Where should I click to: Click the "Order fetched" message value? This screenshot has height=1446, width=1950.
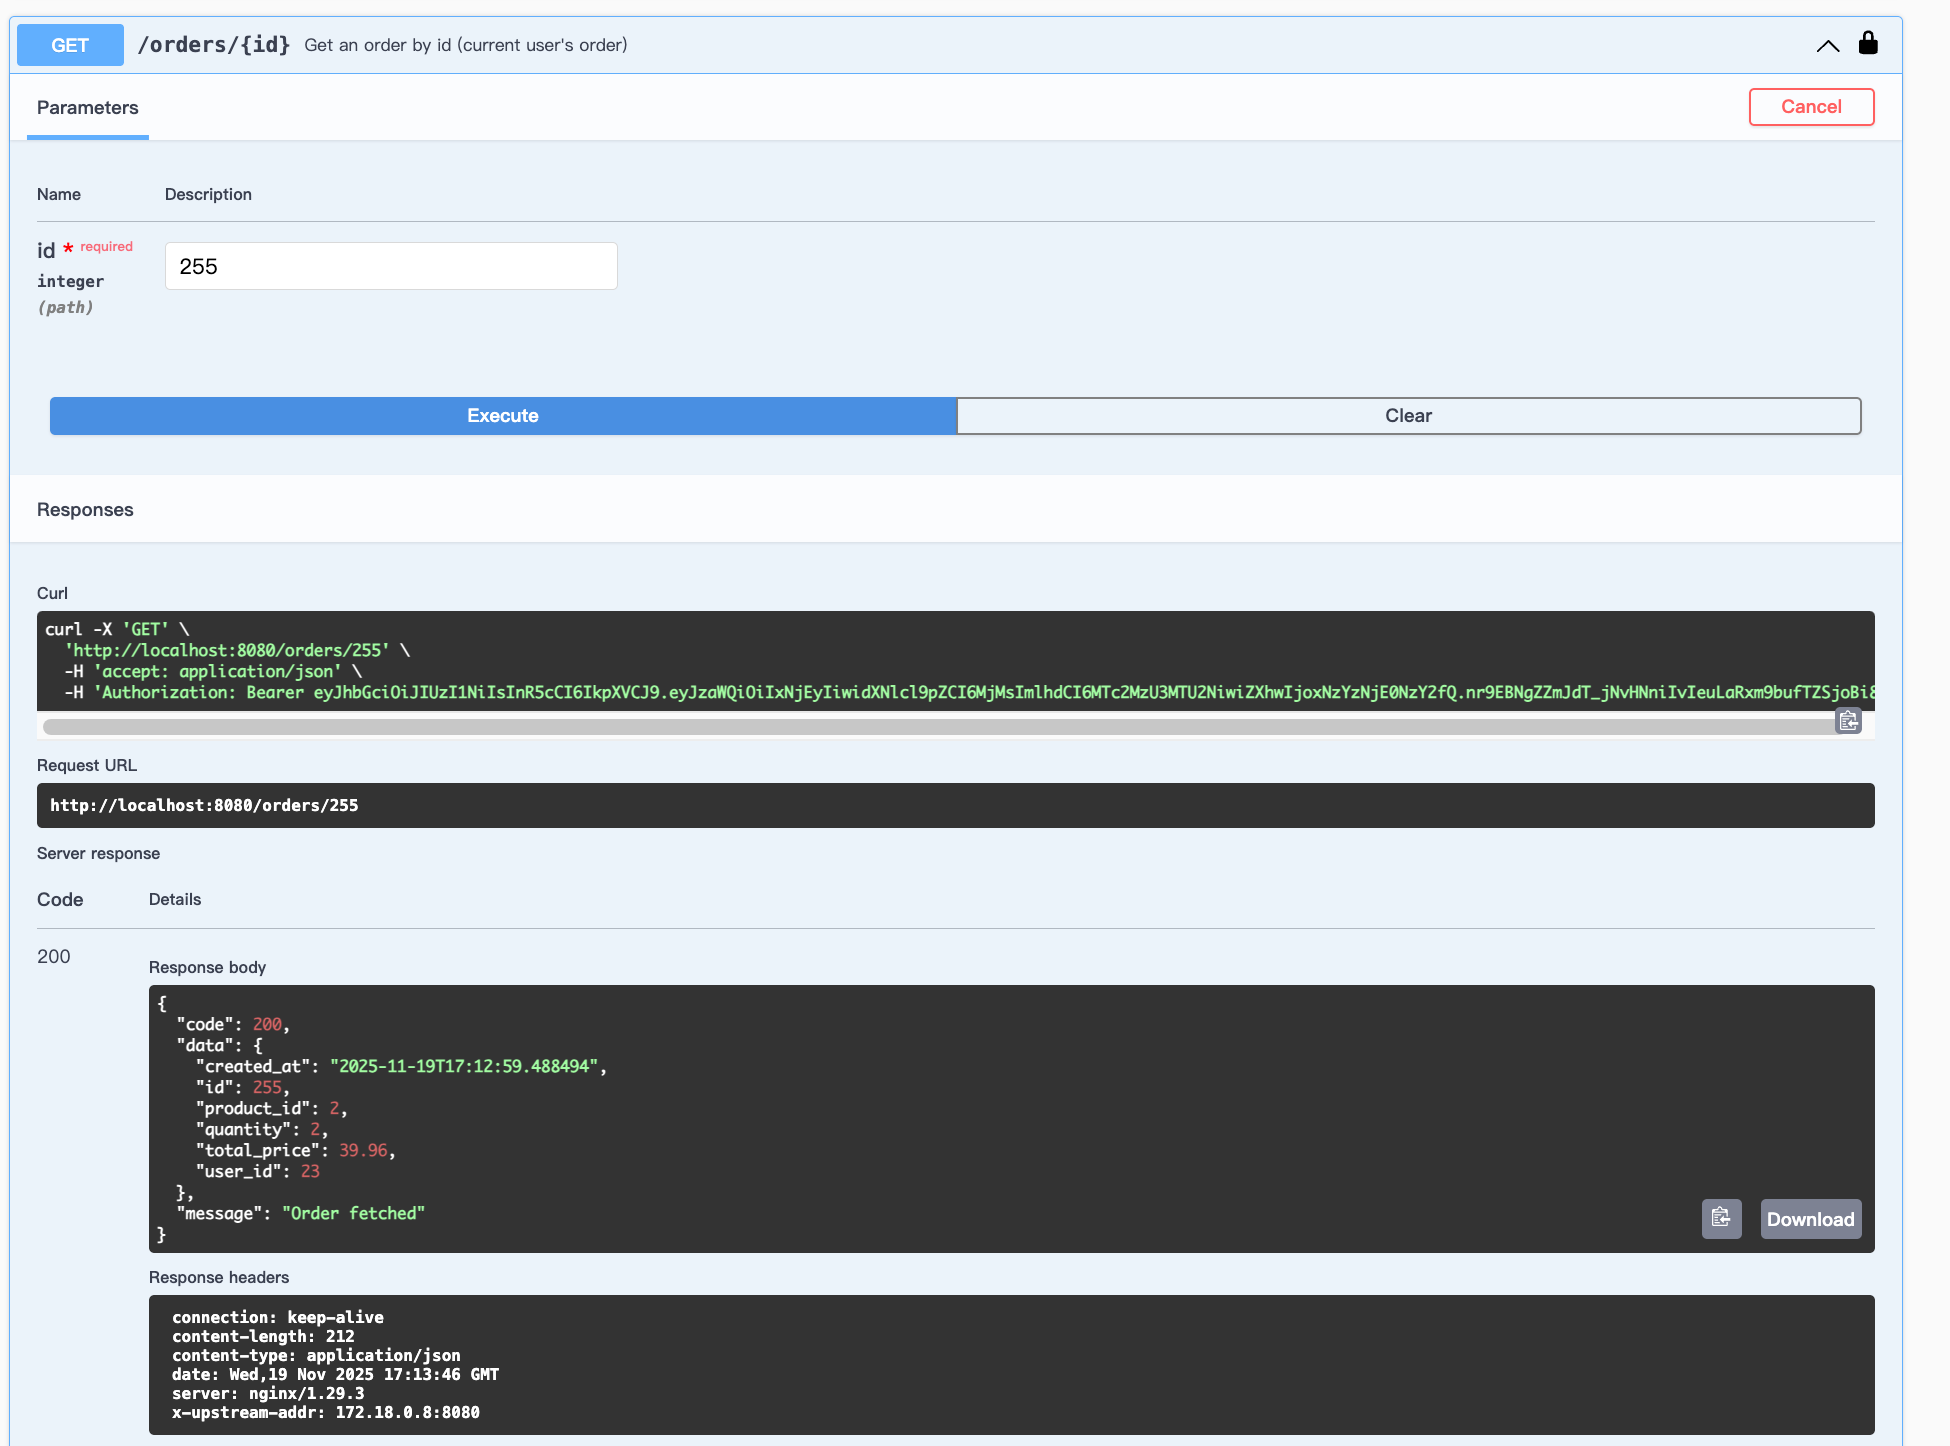[x=353, y=1213]
